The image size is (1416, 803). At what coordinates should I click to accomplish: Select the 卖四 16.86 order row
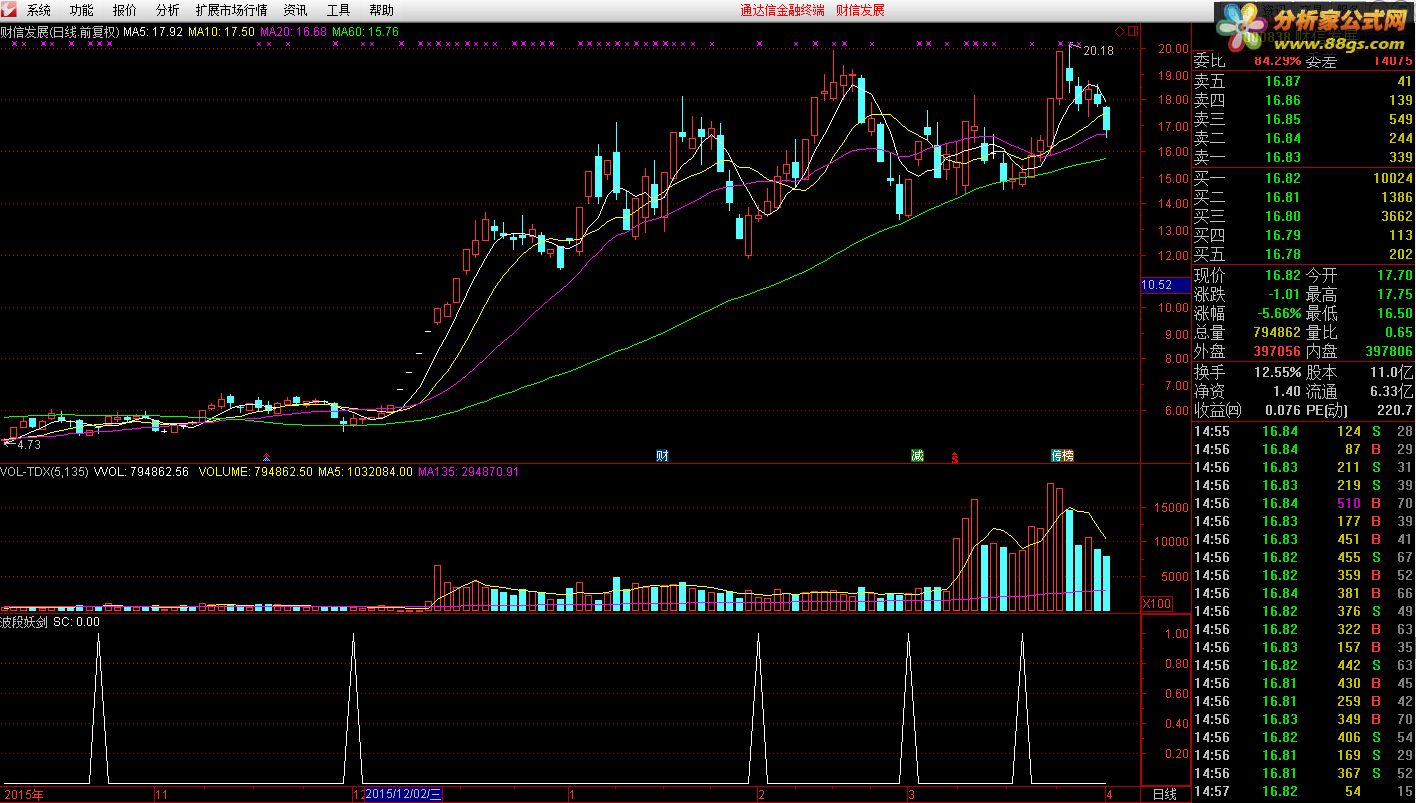click(x=1303, y=101)
